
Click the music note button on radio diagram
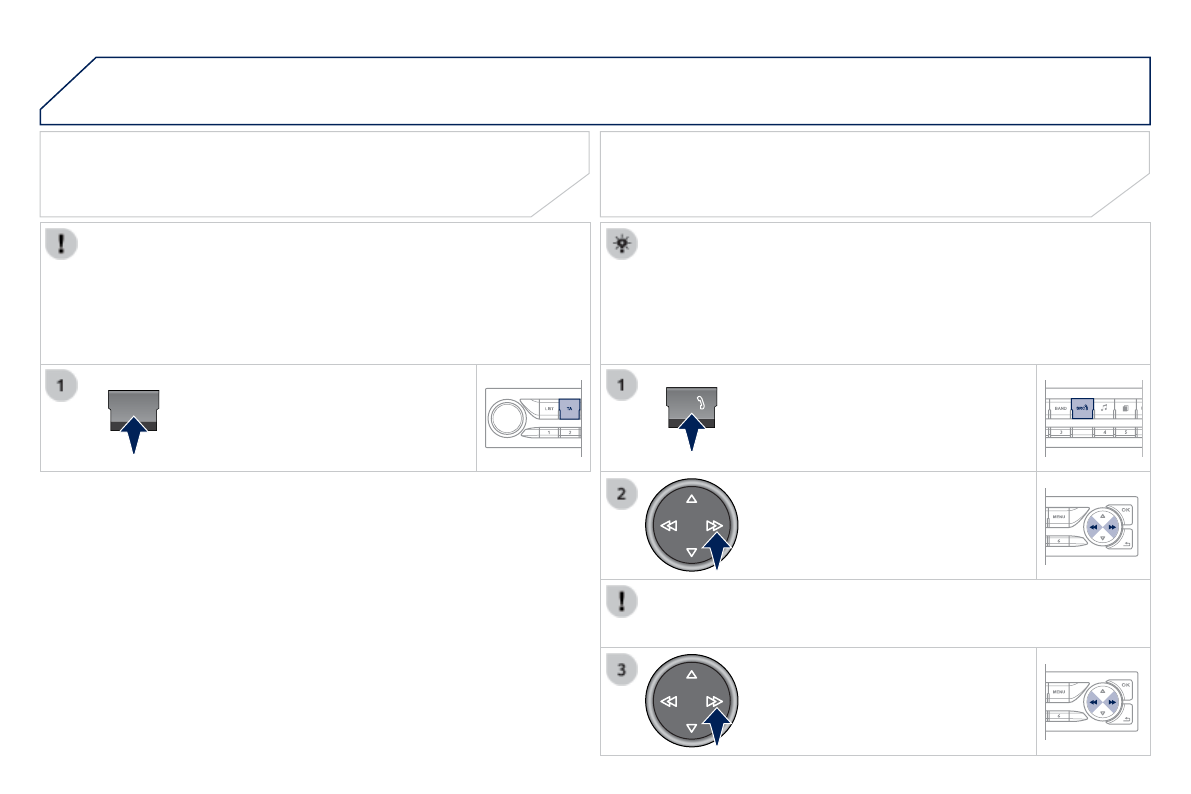(x=1106, y=409)
